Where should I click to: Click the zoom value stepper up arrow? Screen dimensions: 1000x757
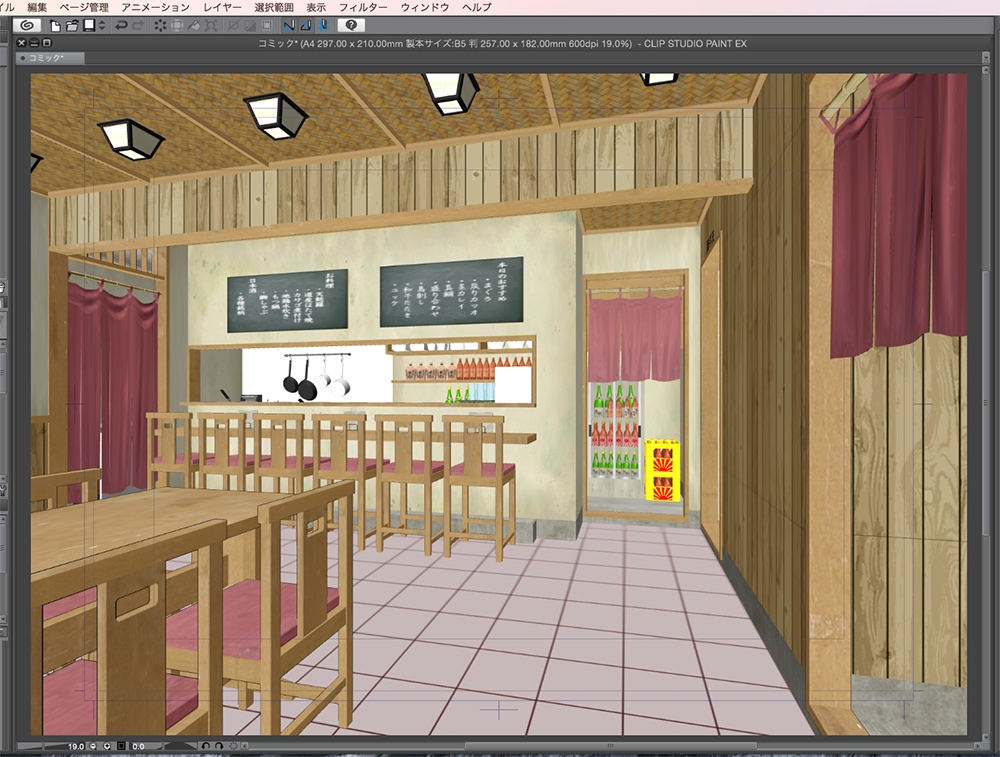tap(107, 746)
